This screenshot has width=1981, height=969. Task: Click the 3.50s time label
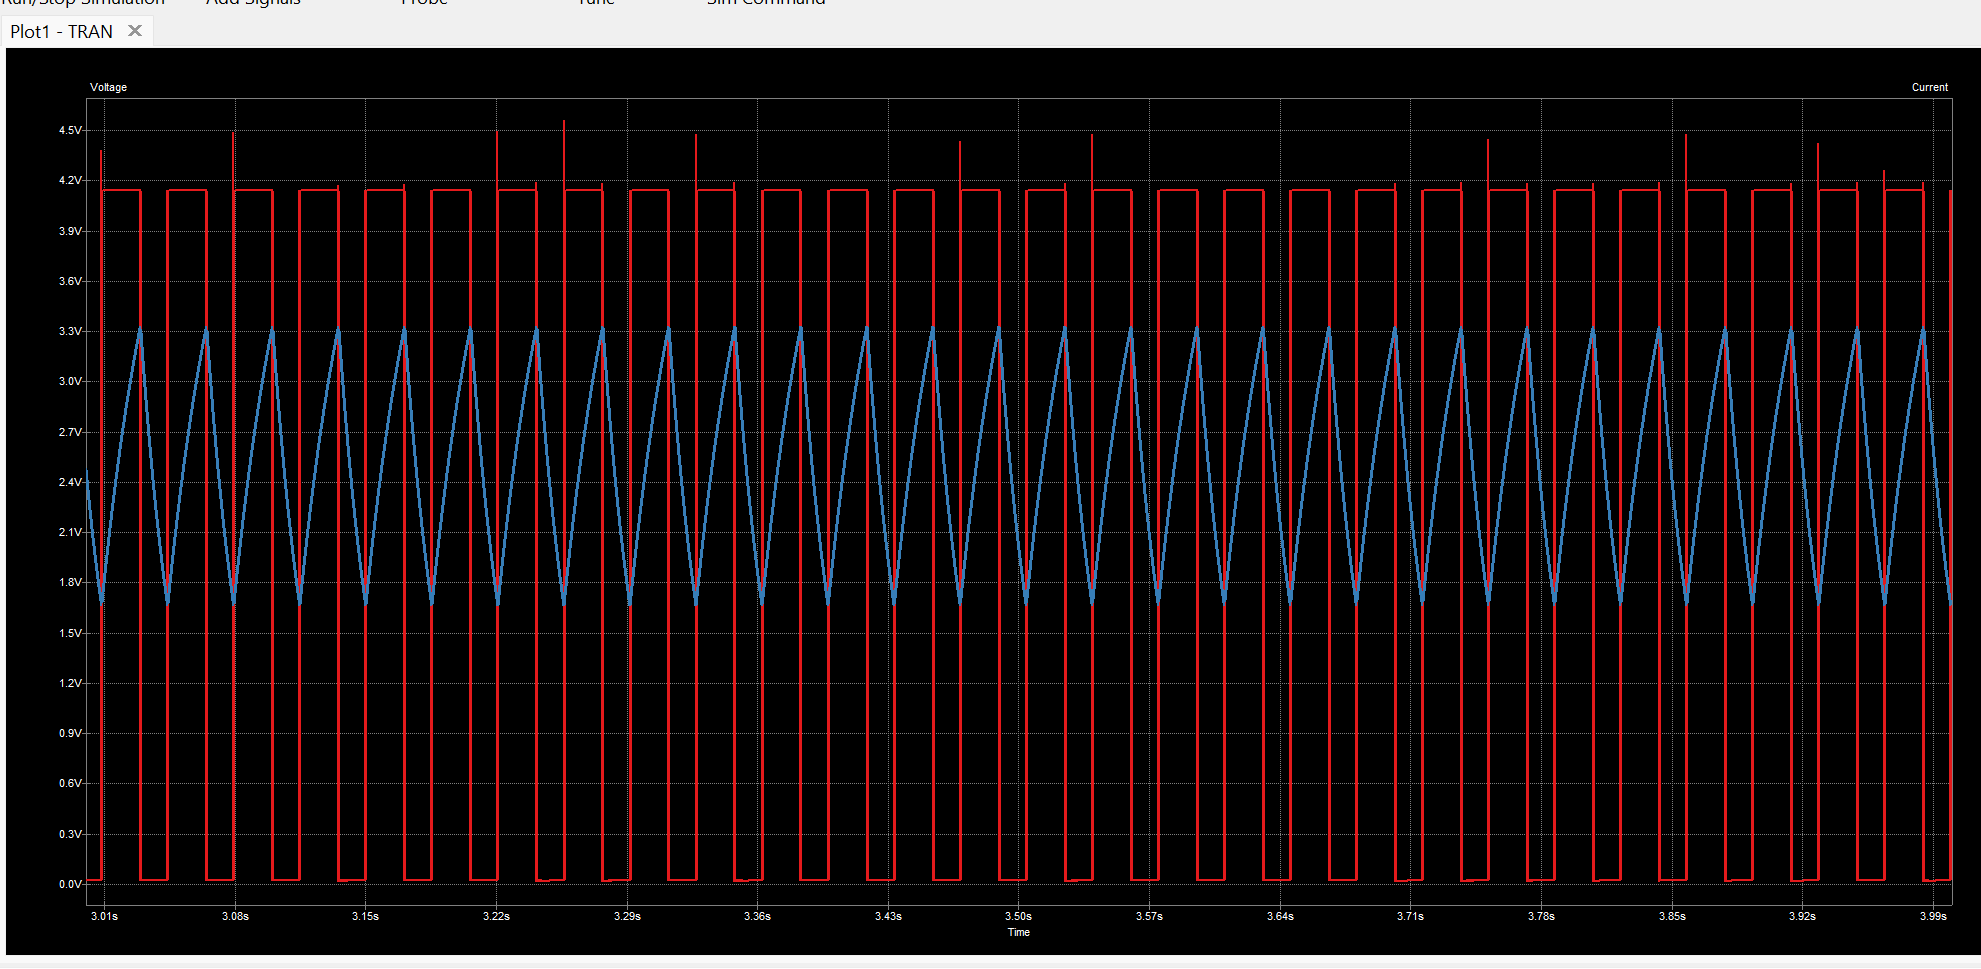point(1018,916)
